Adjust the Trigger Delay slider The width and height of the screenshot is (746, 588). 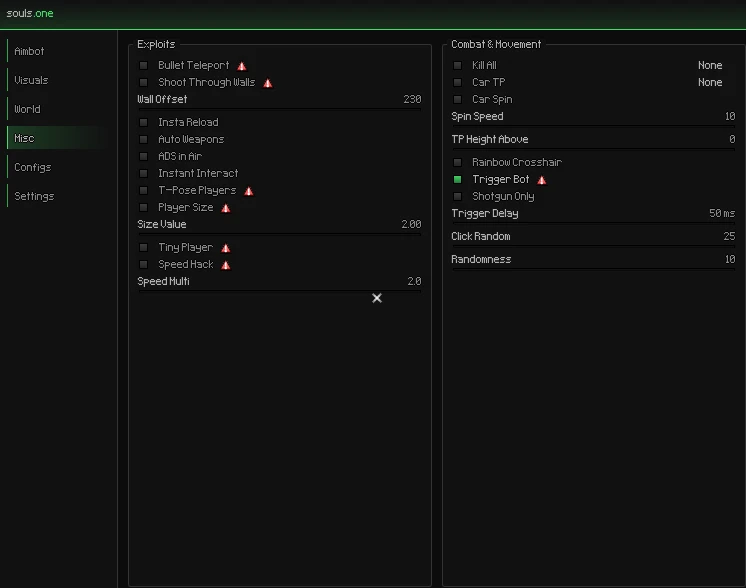point(593,224)
